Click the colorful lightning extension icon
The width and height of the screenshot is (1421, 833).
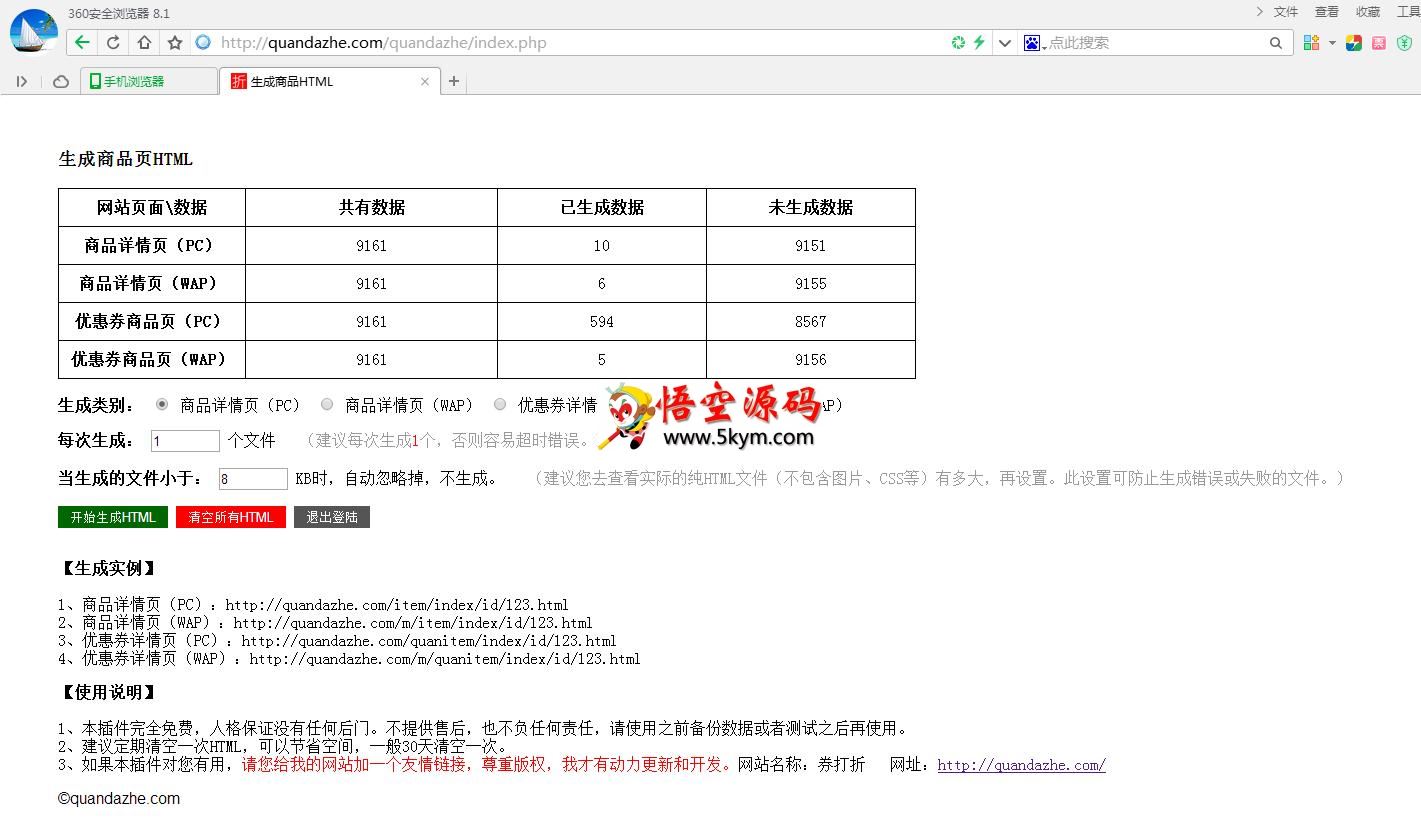point(1354,42)
